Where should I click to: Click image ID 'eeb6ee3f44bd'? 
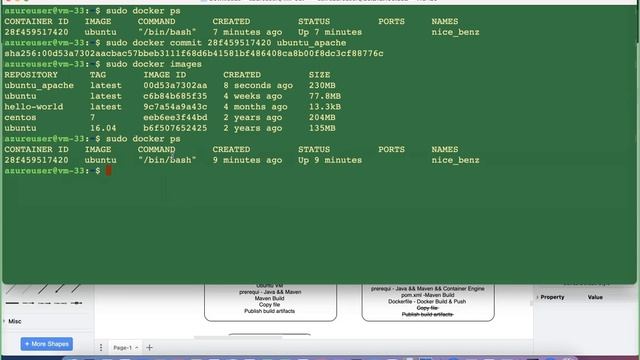(175, 118)
